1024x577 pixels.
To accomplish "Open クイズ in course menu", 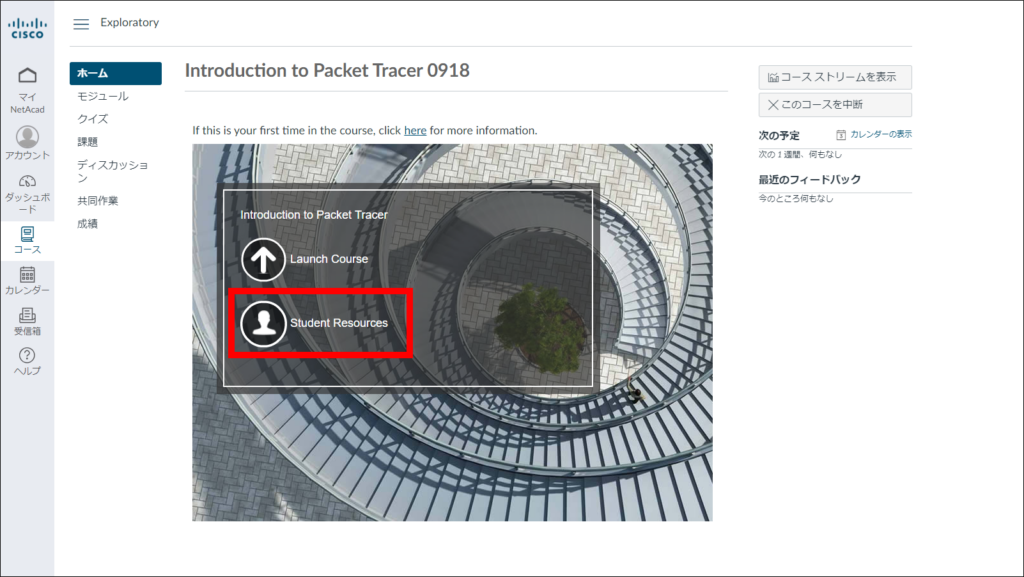I will pos(93,119).
